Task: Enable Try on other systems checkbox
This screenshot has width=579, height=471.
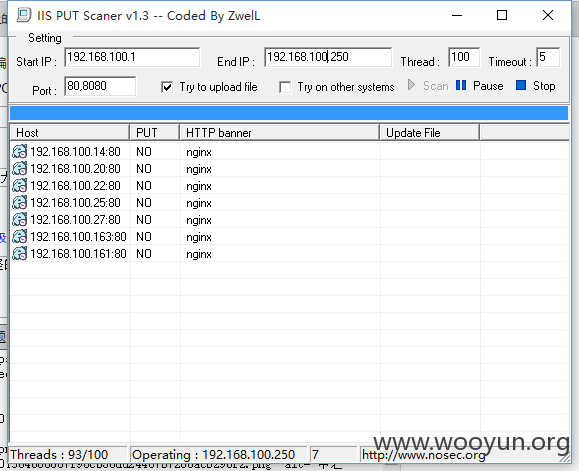Action: pos(285,87)
